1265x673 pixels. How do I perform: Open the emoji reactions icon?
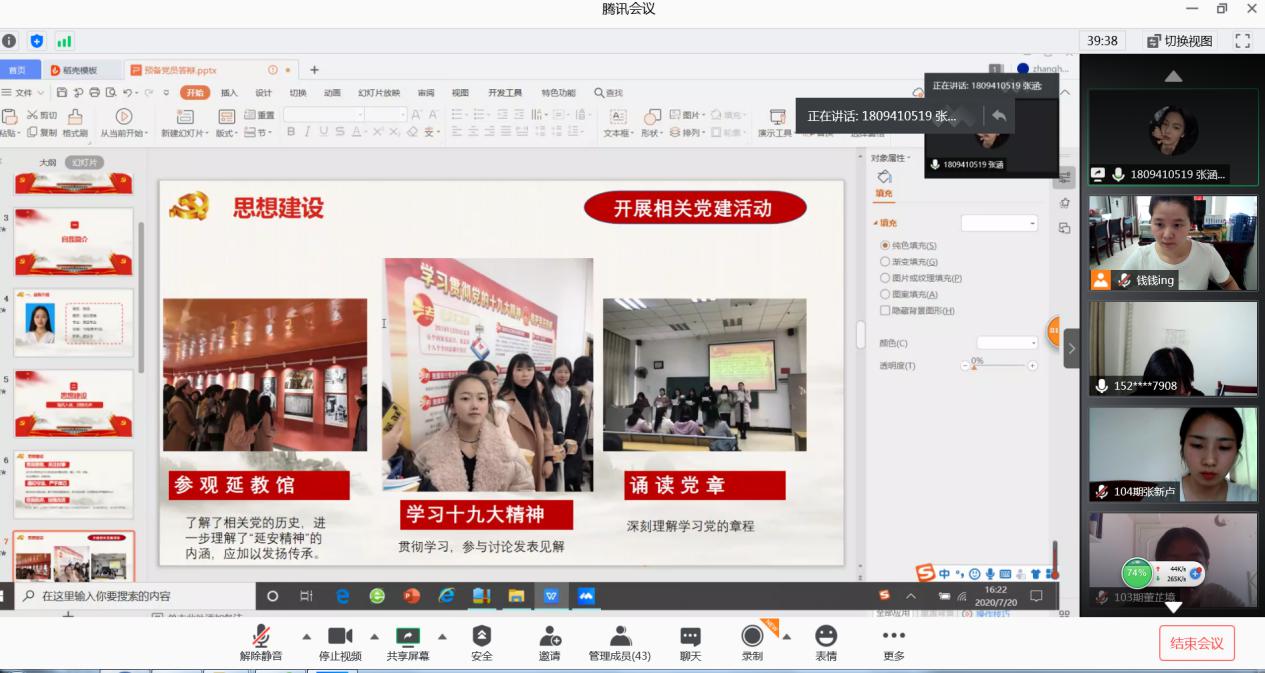pos(825,637)
